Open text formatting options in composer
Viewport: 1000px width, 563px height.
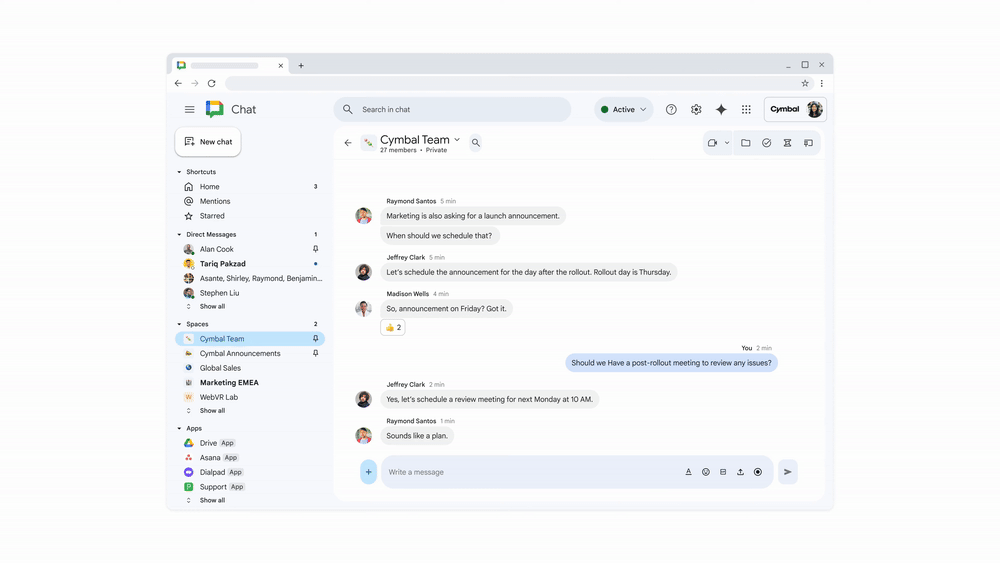click(688, 472)
